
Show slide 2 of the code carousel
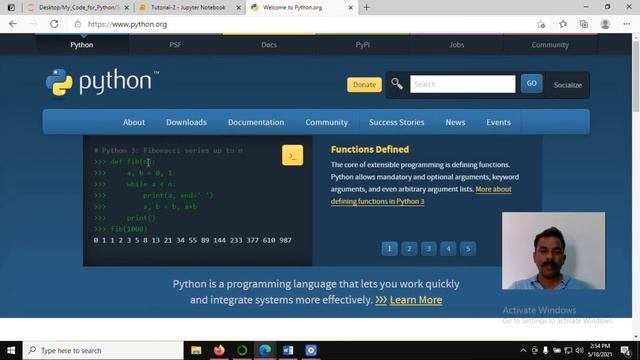pos(409,249)
